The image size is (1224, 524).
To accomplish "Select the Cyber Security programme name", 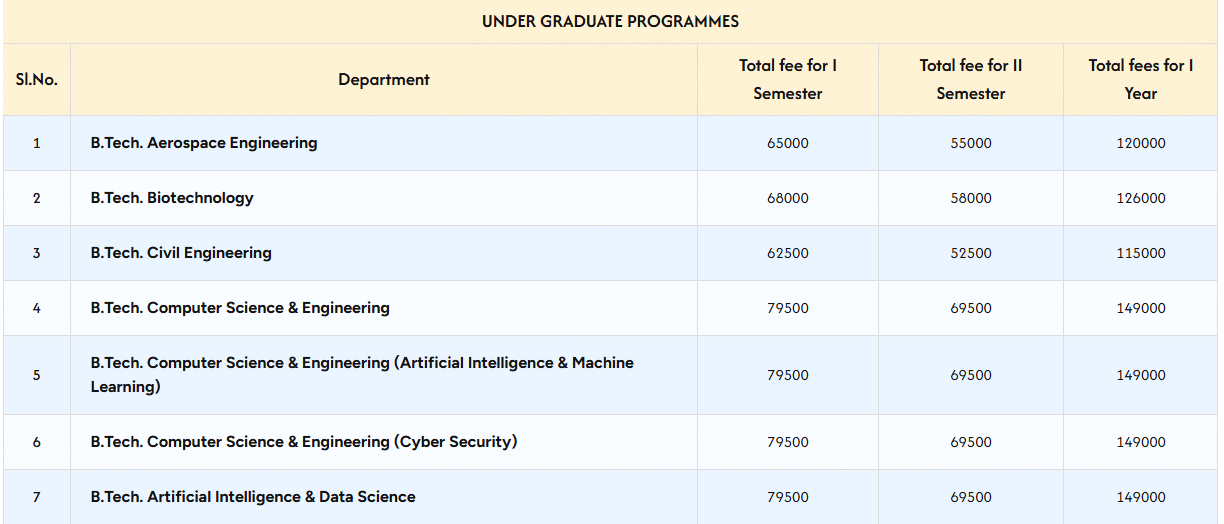I will click(304, 442).
